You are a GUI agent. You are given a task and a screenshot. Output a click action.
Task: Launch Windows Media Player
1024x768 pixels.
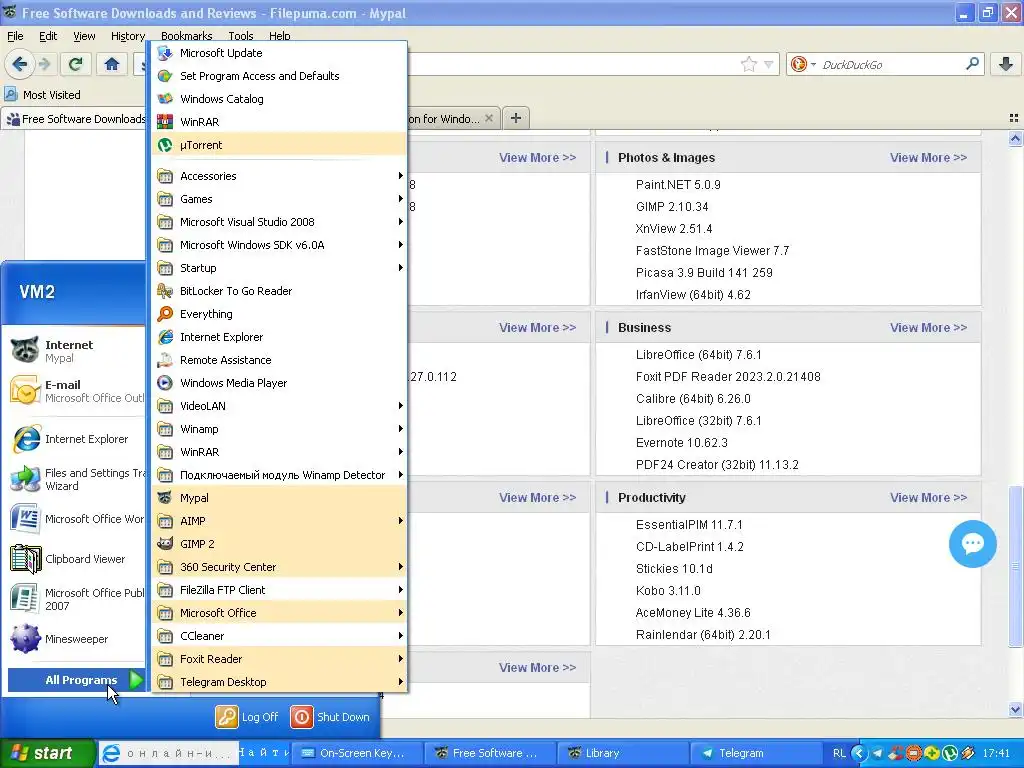(x=280, y=383)
